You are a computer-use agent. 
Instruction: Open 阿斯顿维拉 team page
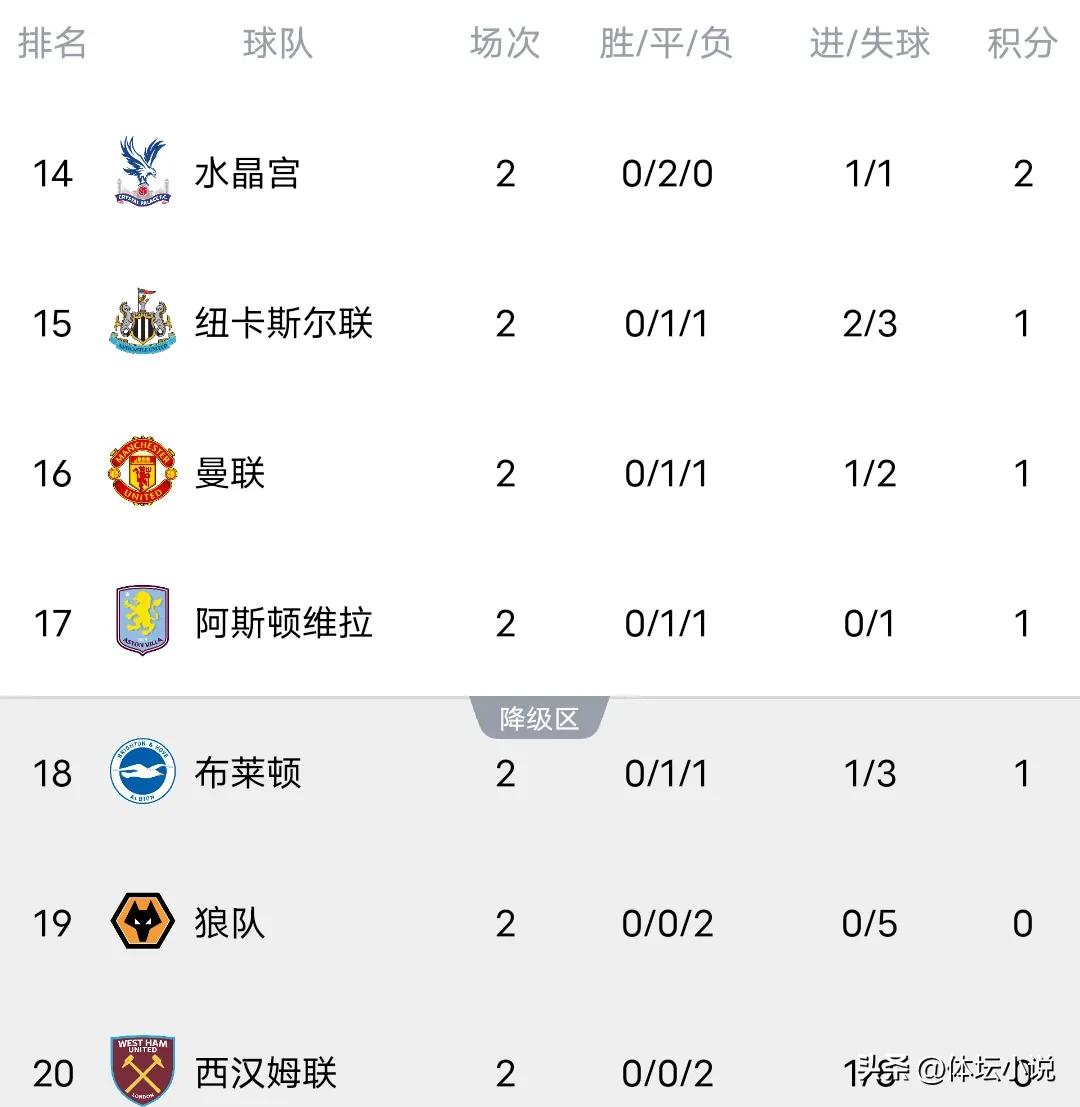point(283,623)
